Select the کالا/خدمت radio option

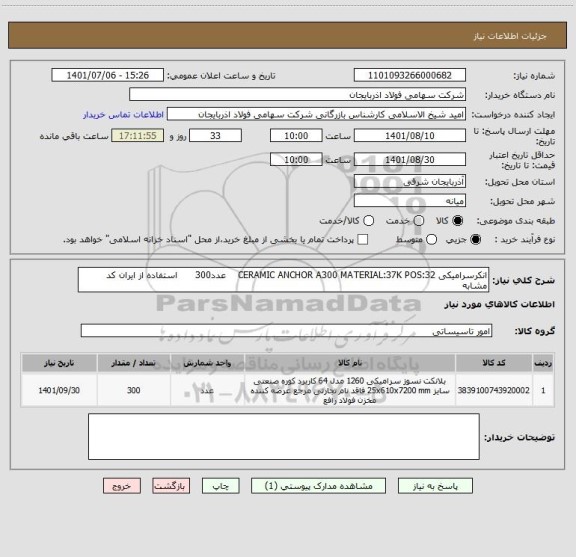368,221
